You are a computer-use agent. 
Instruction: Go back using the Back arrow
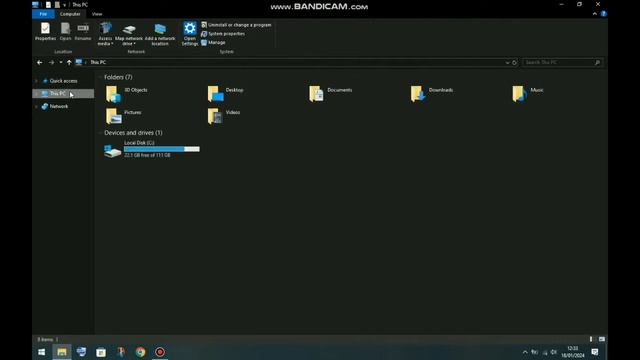(x=40, y=62)
